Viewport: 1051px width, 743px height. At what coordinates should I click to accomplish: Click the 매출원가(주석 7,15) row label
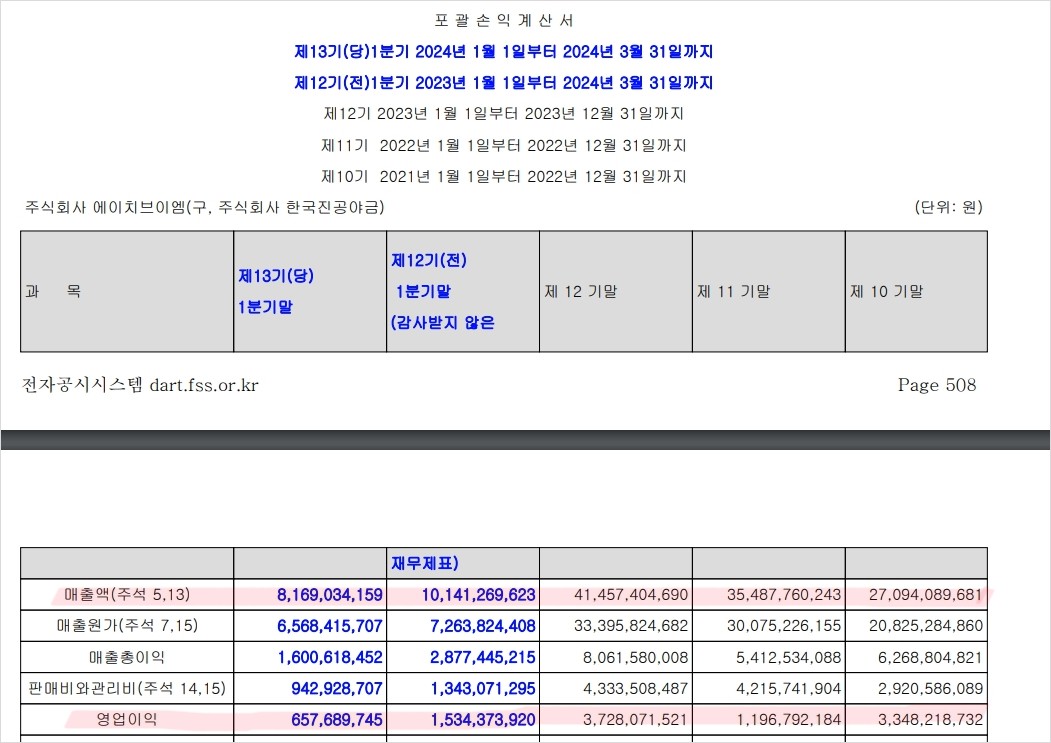pos(127,626)
